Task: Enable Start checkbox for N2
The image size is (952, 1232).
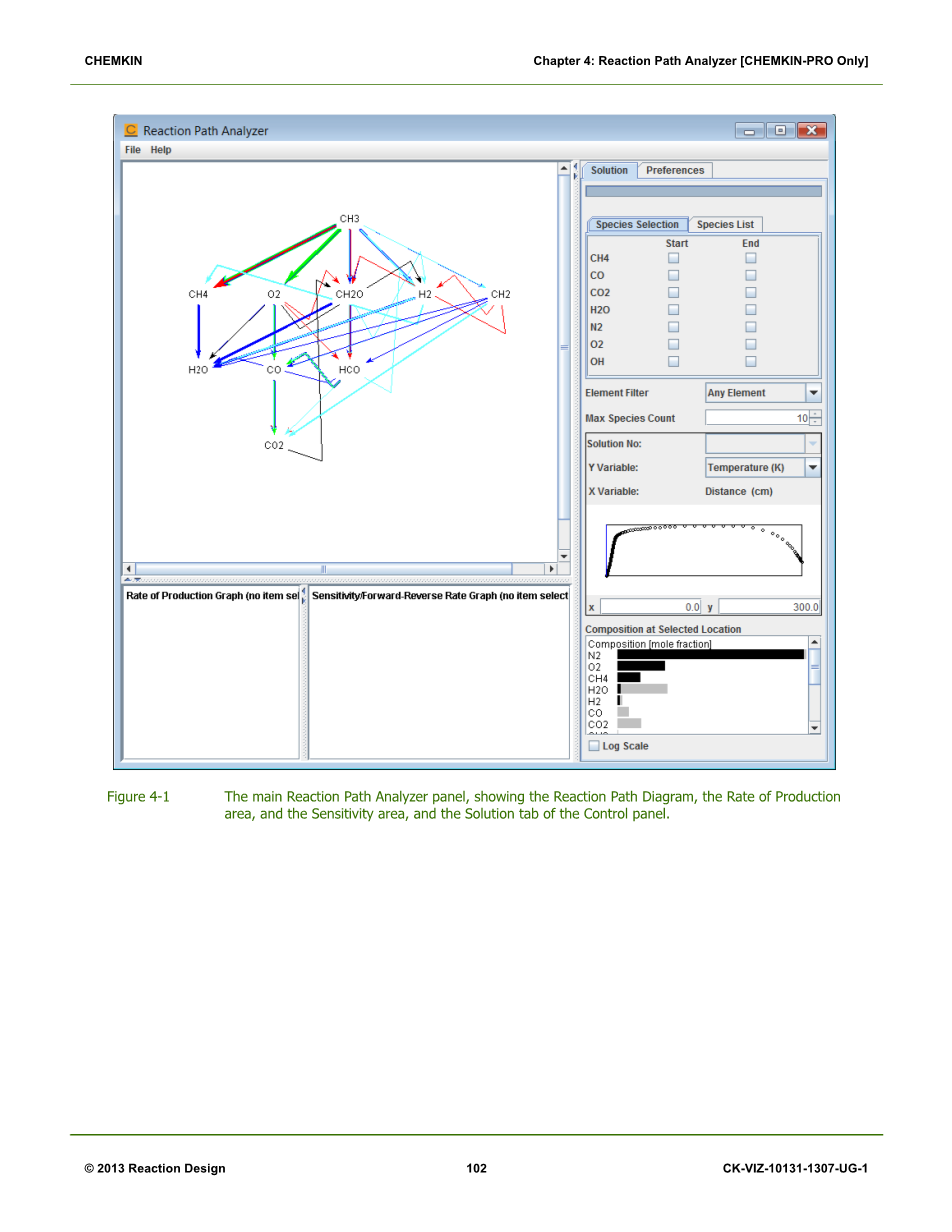Action: [x=673, y=327]
